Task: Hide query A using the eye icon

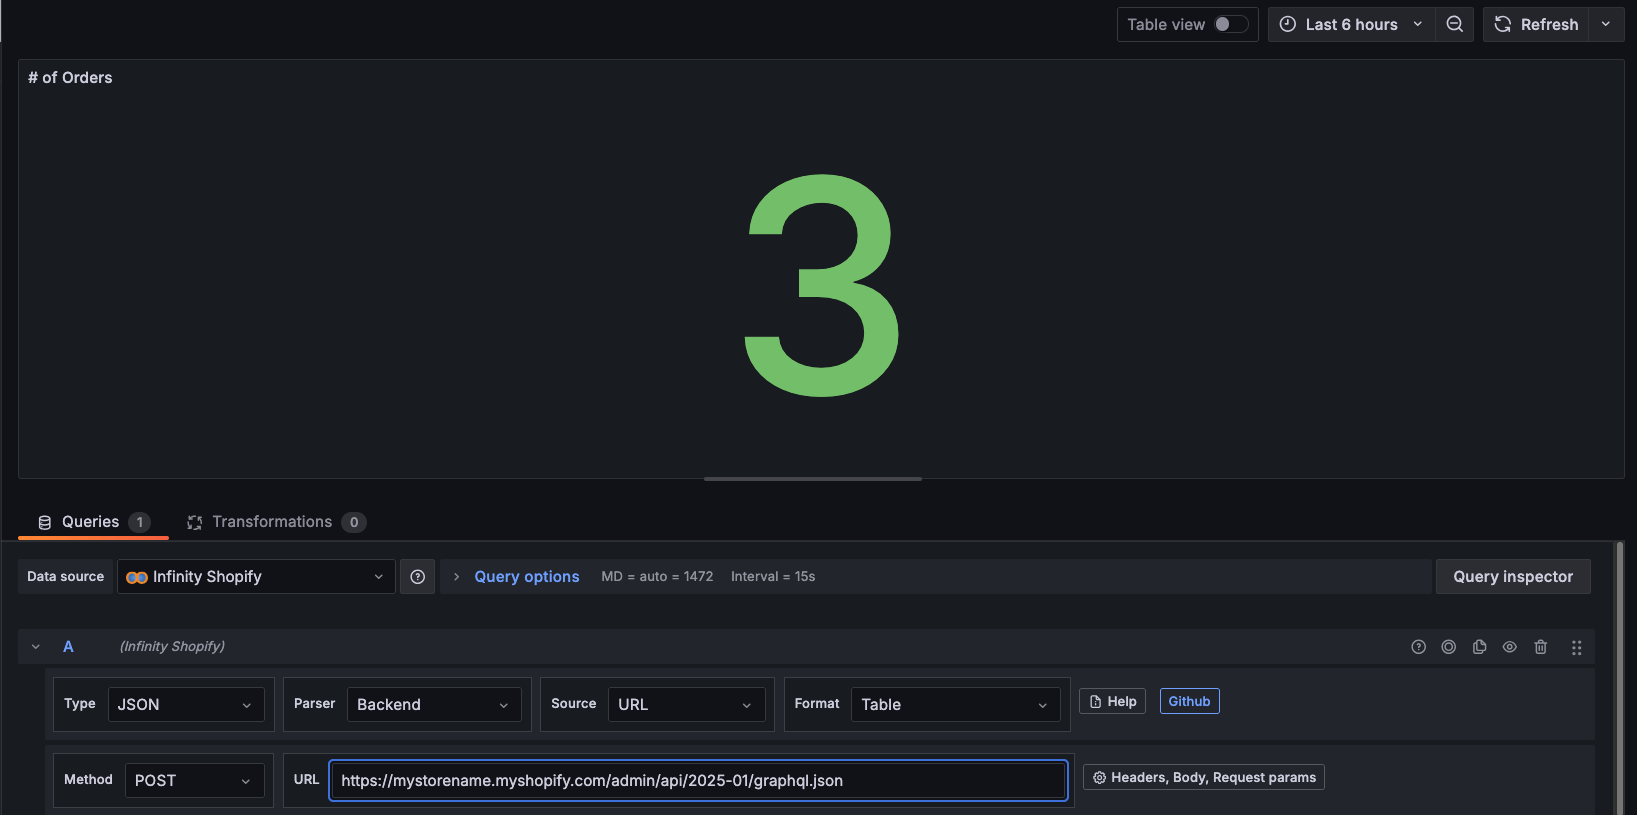Action: coord(1509,647)
